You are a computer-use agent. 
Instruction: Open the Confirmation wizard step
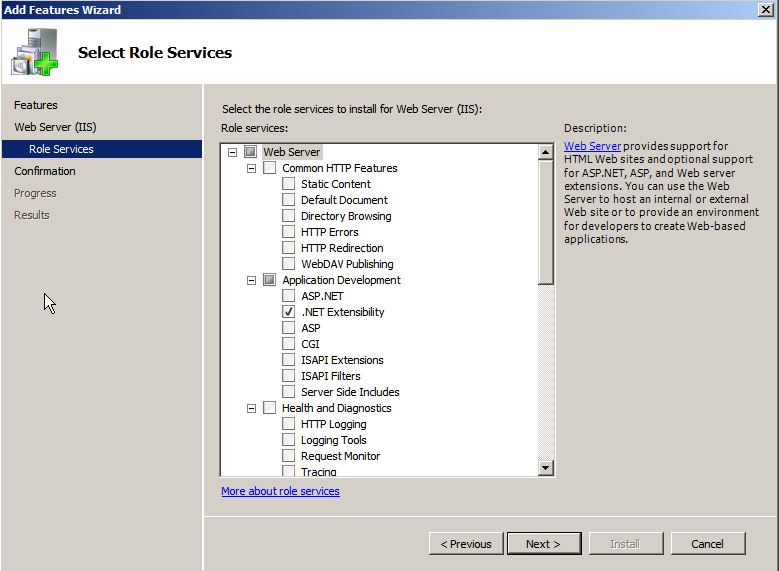(45, 171)
